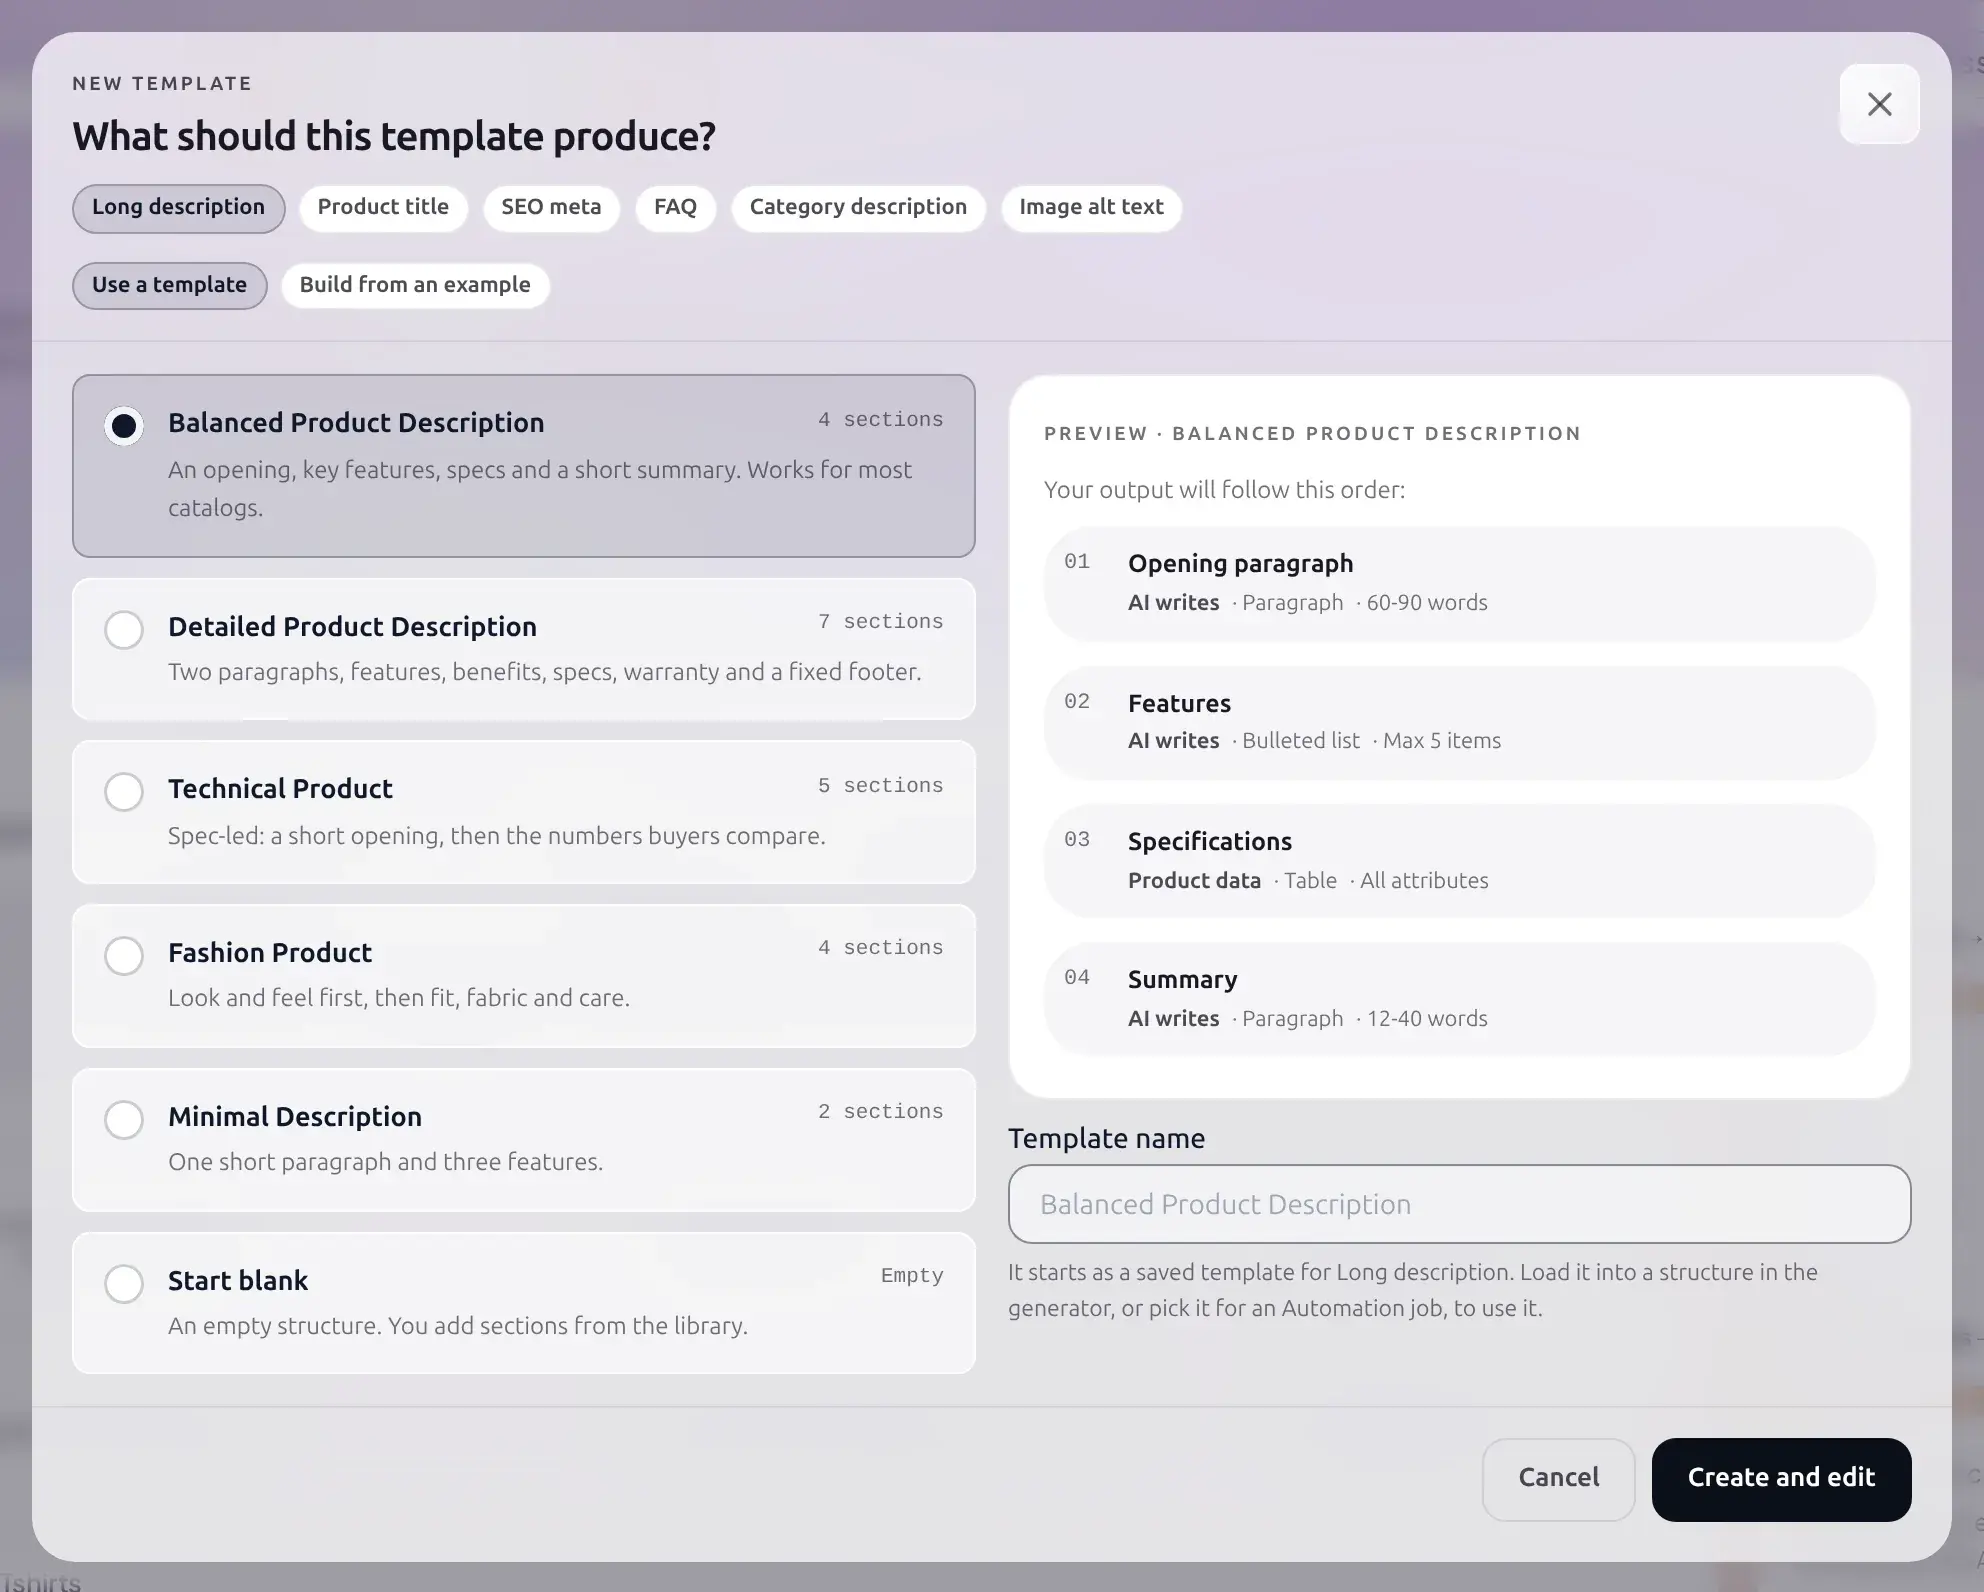Click the 'What should this template produce?' heading
The image size is (1984, 1592).
(x=394, y=137)
